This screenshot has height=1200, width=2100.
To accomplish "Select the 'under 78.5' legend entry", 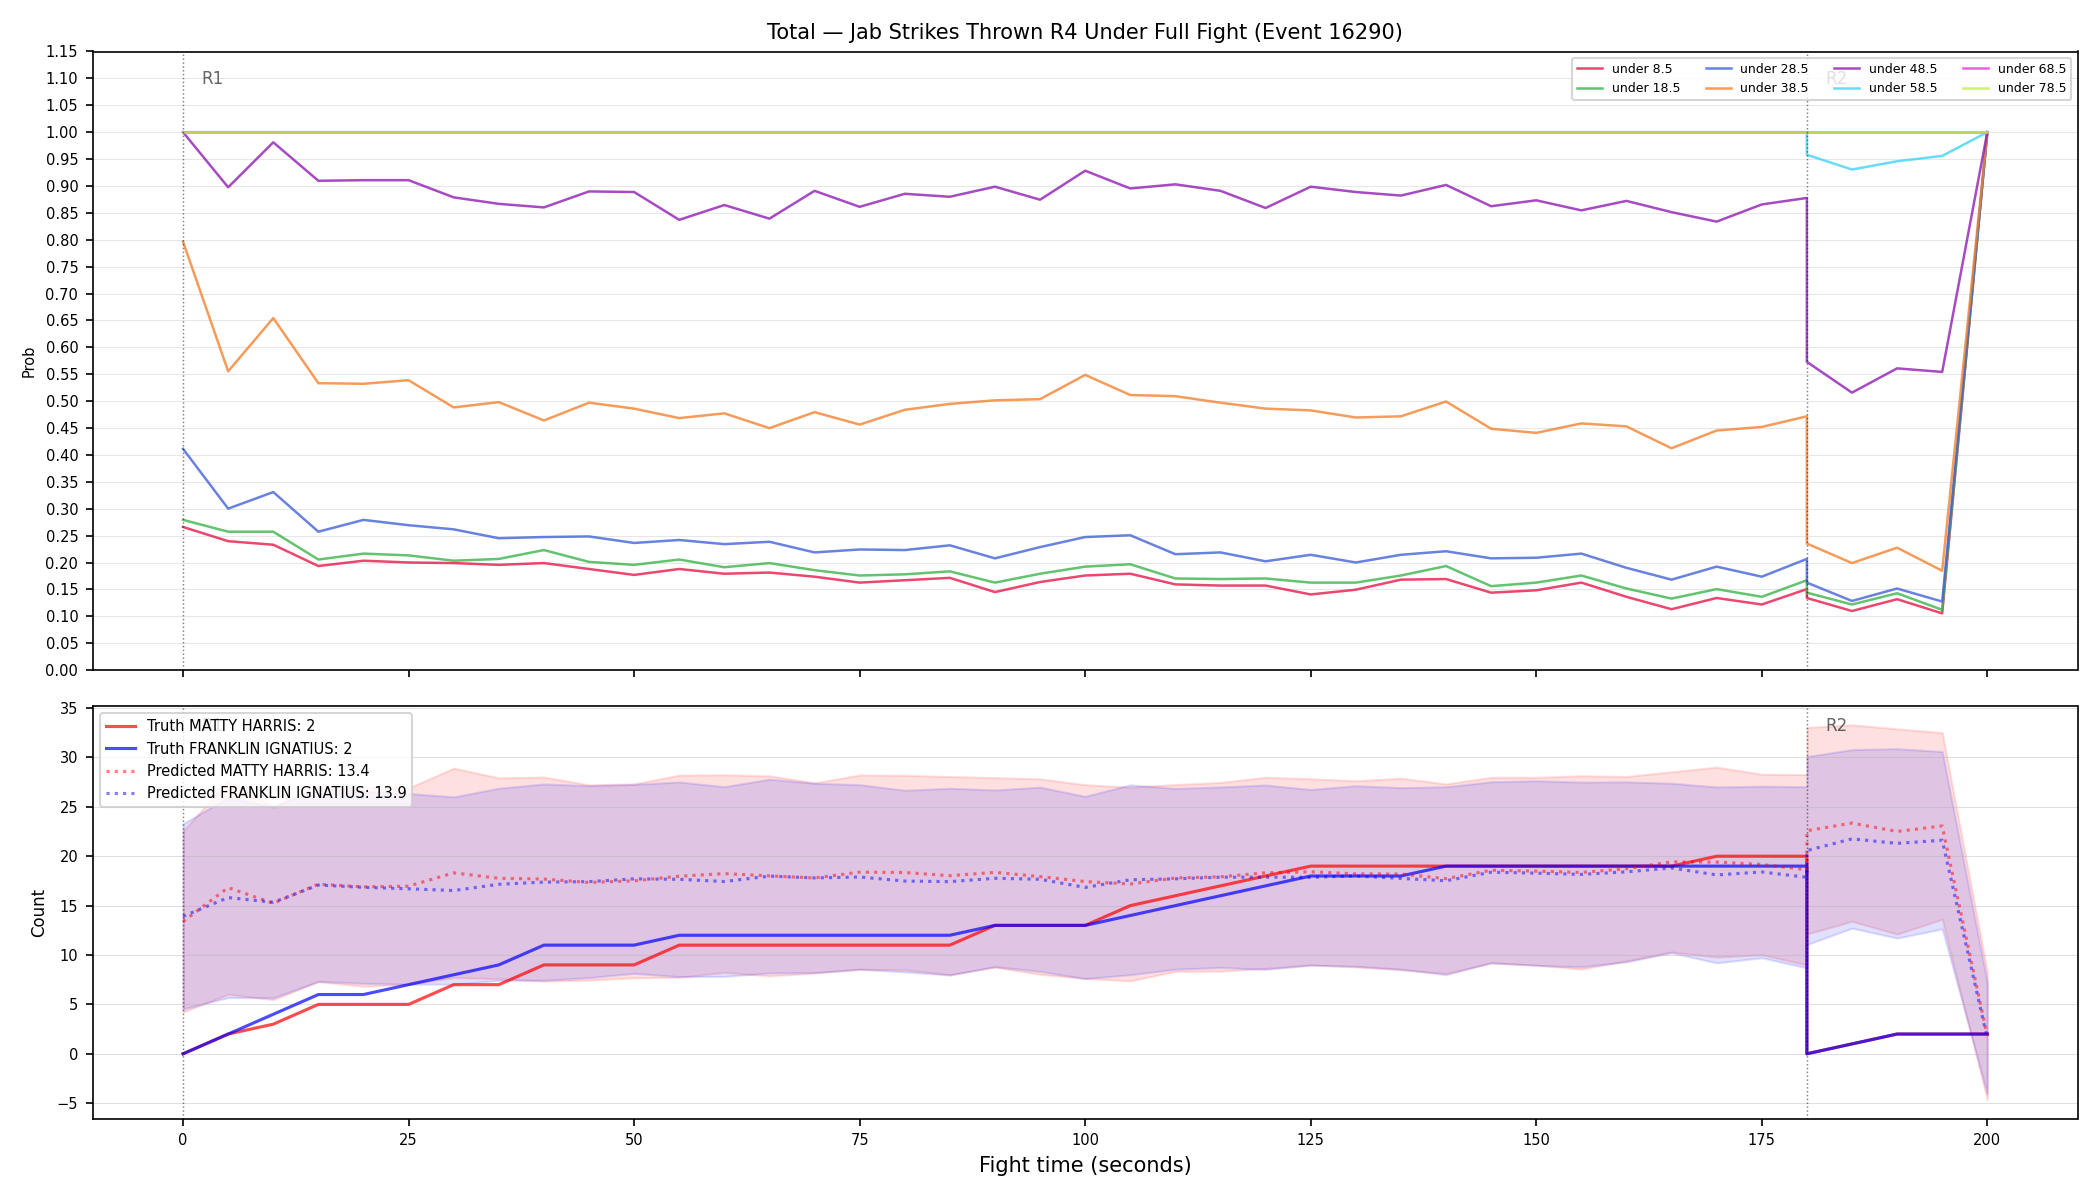I will 2014,88.
